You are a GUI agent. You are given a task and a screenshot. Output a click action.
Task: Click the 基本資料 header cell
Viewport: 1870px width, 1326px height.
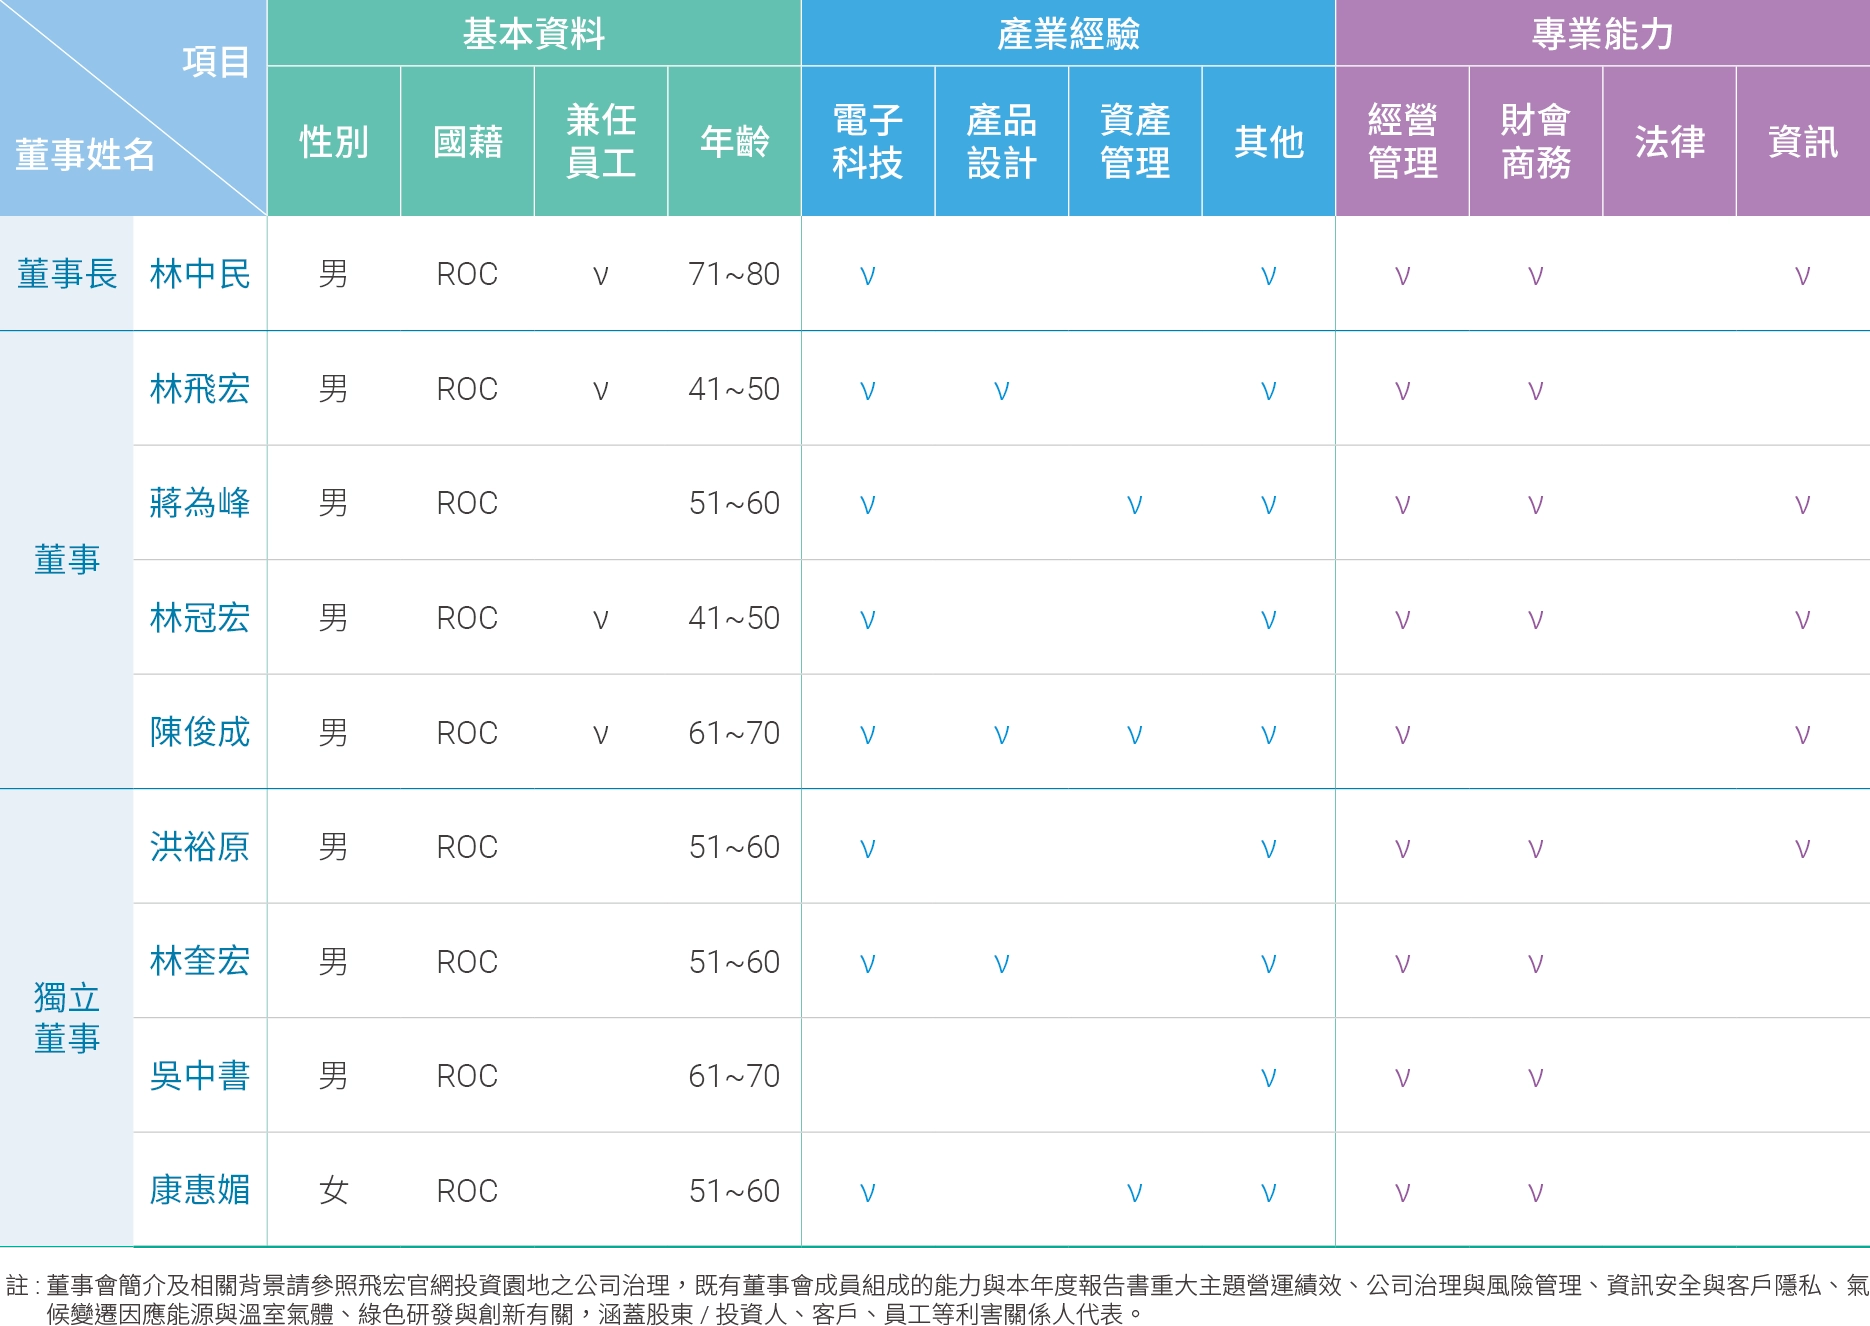pos(534,33)
